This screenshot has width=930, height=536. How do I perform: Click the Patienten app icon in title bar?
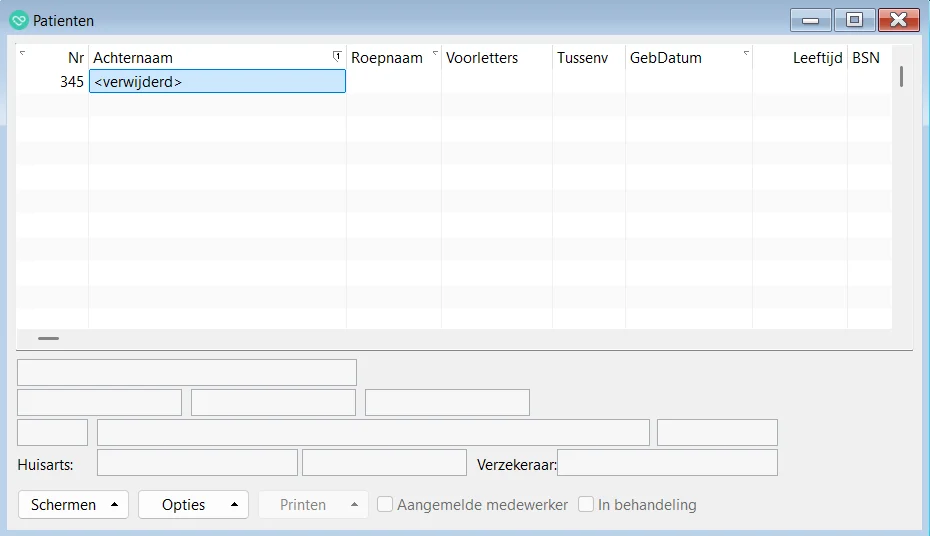(x=19, y=20)
